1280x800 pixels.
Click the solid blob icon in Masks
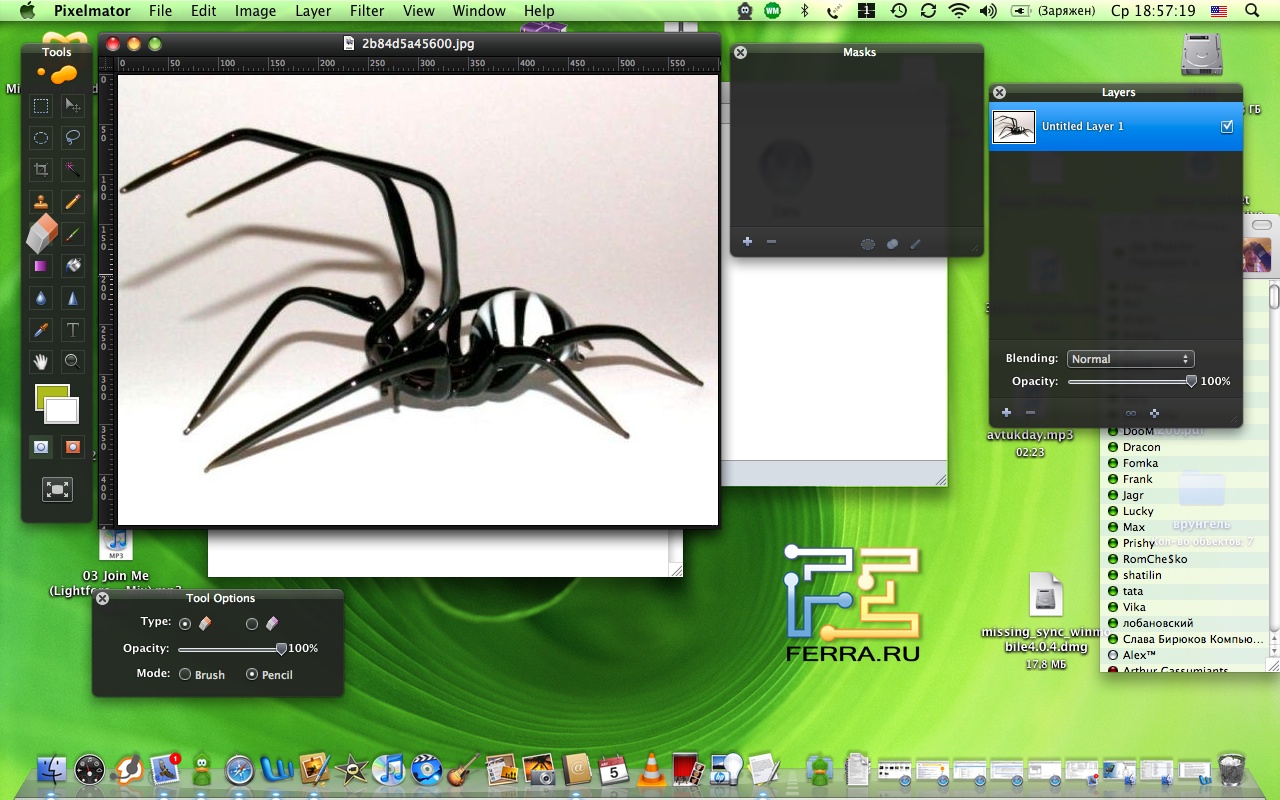pyautogui.click(x=892, y=243)
